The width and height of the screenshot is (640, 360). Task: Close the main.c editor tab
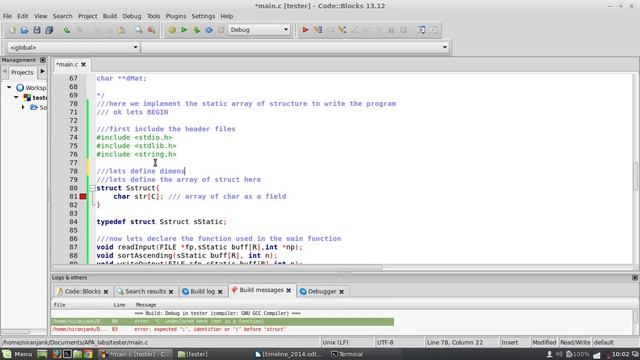pos(83,64)
